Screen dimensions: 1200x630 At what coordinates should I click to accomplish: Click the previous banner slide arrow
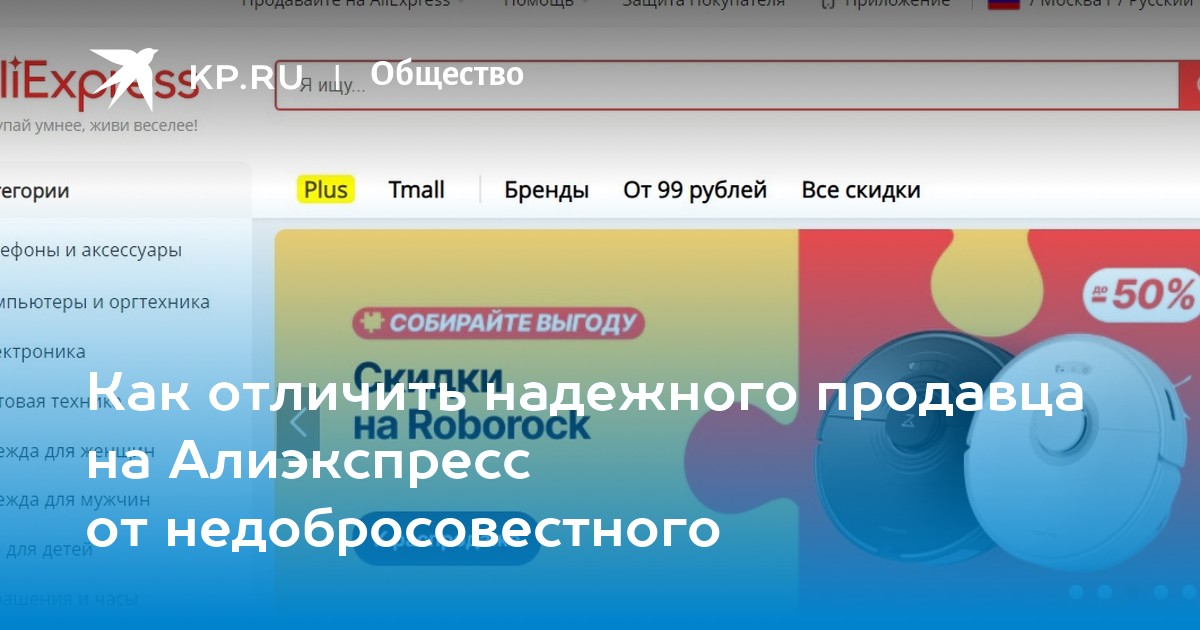[x=298, y=424]
